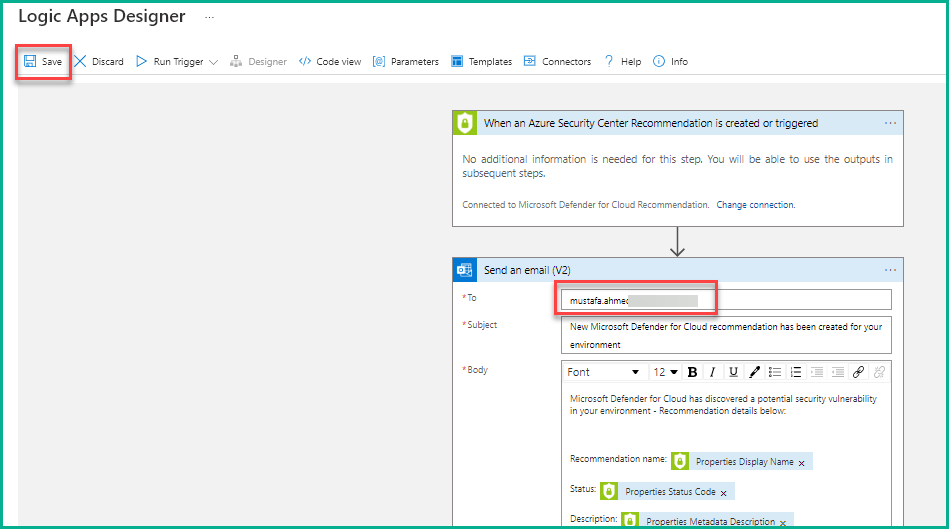949x529 pixels.
Task: Collapse the Send an email (V2) header
Action: coord(678,270)
